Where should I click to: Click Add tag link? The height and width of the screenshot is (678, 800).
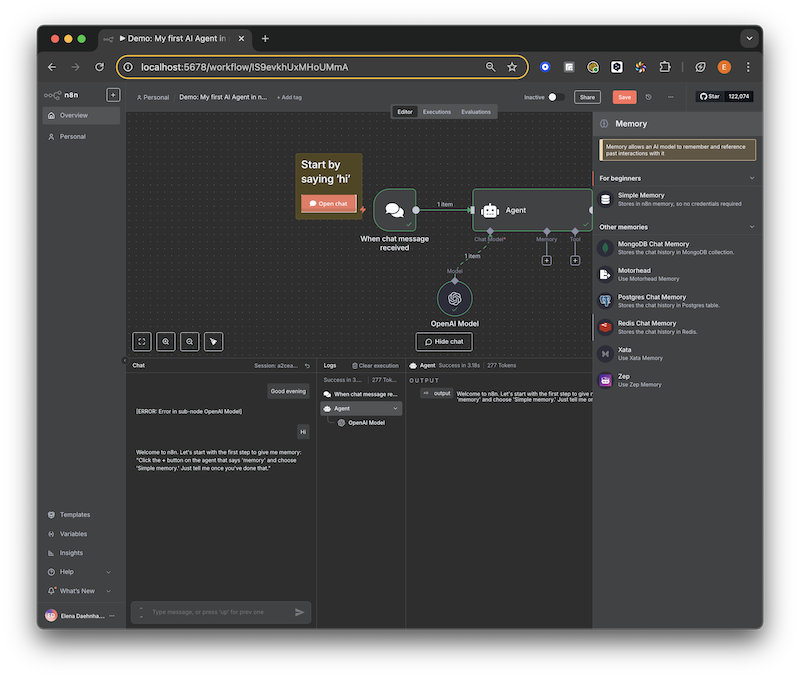pos(289,97)
